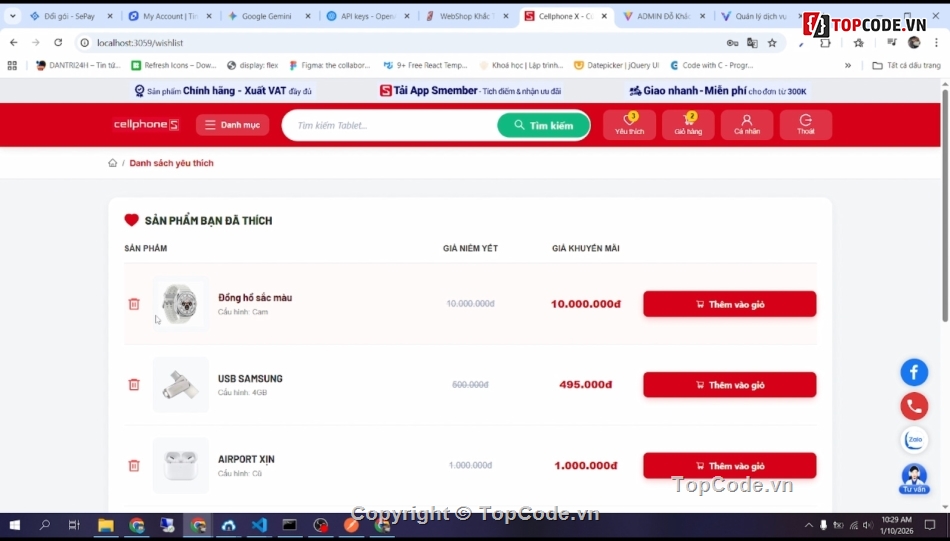
Task: Open the taskbar clock showing 10:29 AM
Action: tap(897, 525)
